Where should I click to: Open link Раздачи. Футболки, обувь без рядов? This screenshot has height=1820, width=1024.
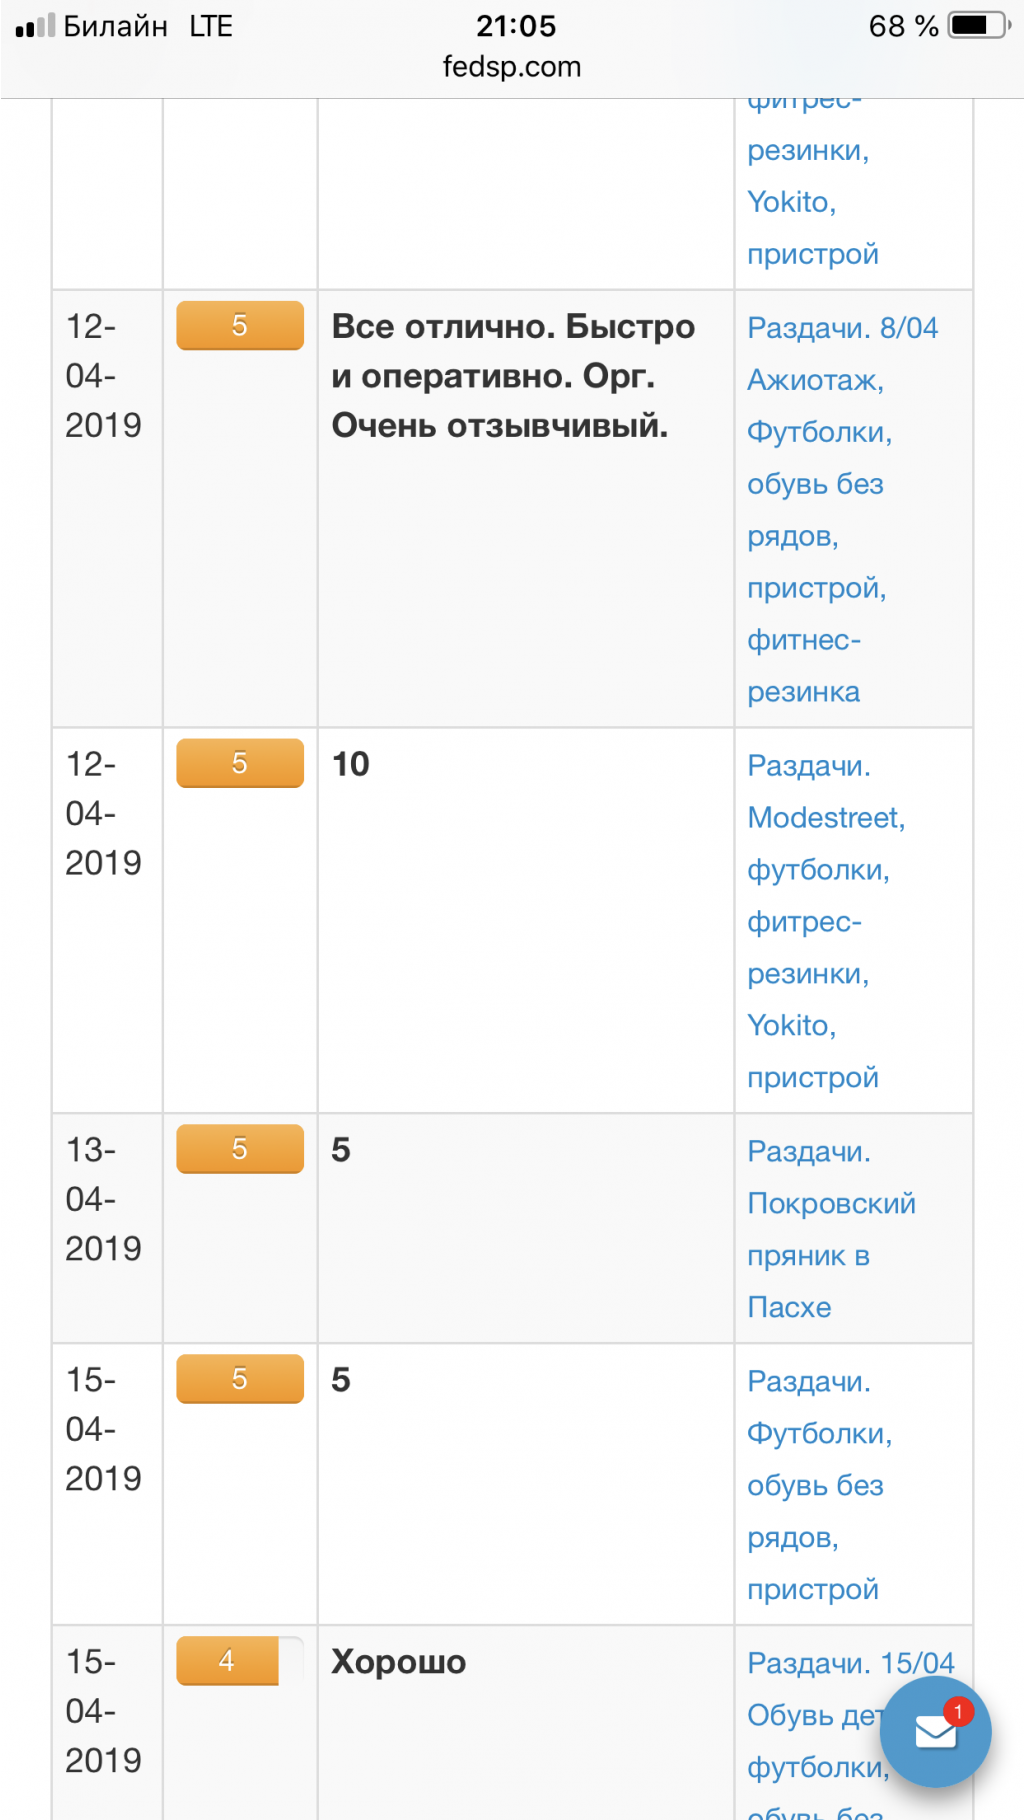819,1485
